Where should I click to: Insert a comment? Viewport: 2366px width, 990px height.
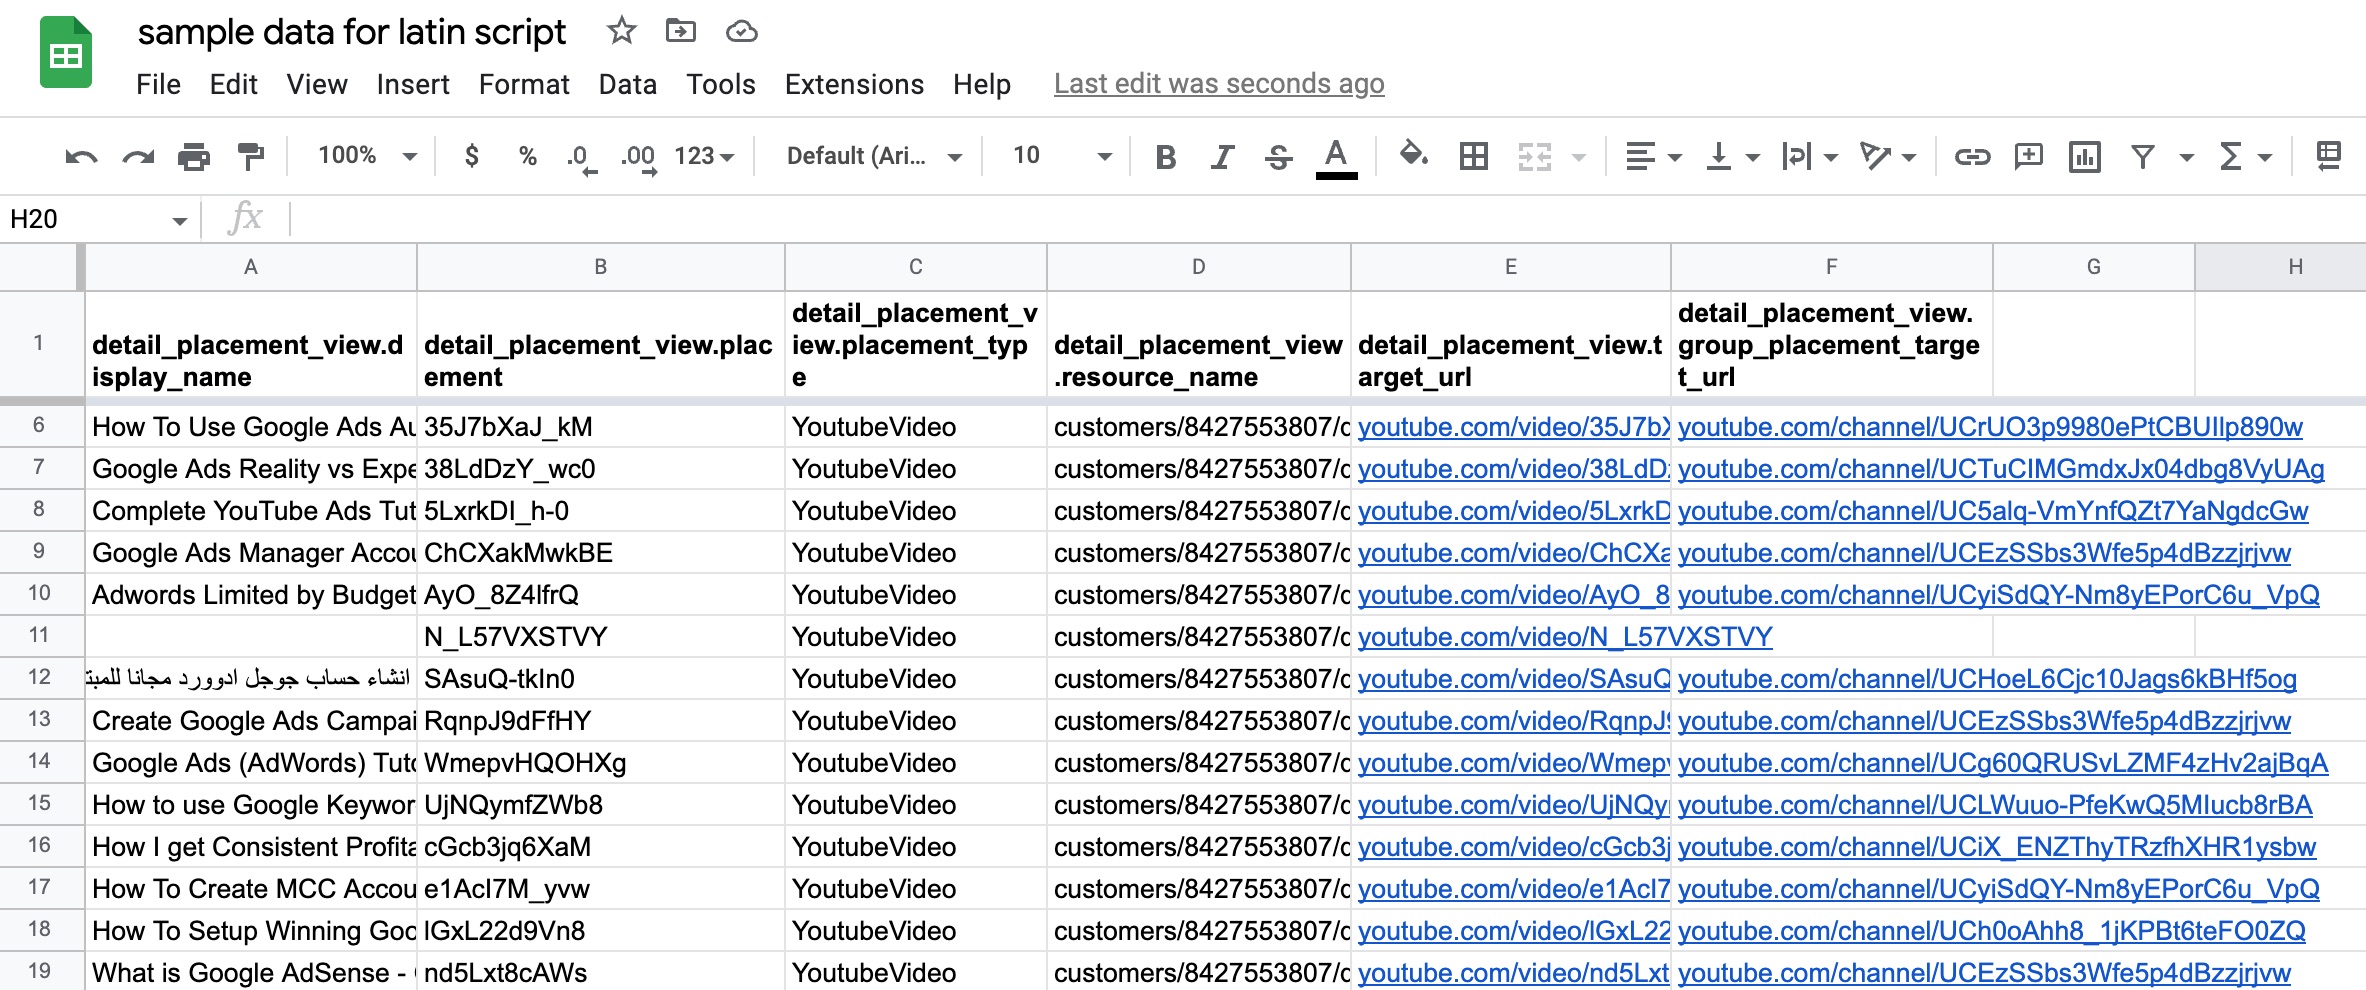point(2029,156)
